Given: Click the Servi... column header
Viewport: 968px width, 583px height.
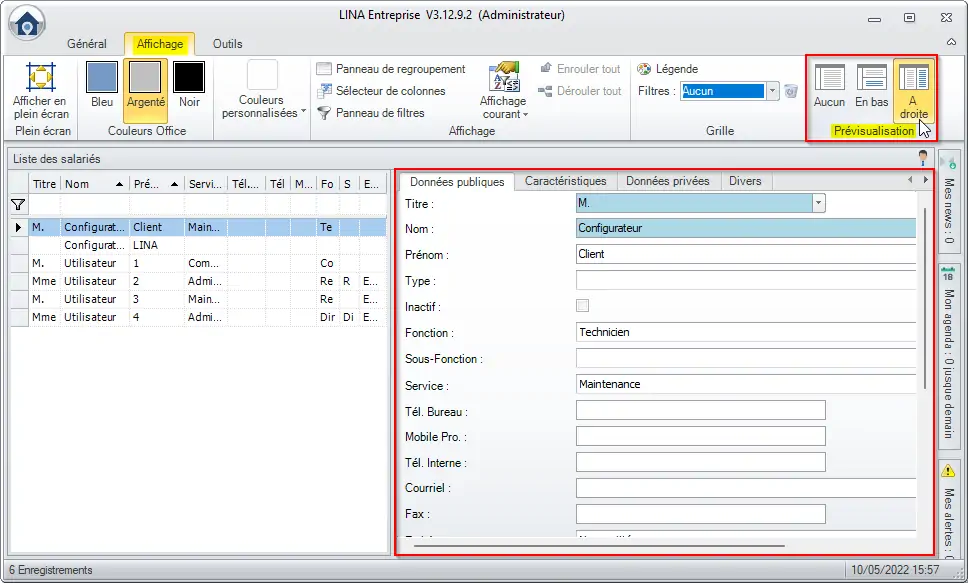Looking at the screenshot, I should point(206,184).
